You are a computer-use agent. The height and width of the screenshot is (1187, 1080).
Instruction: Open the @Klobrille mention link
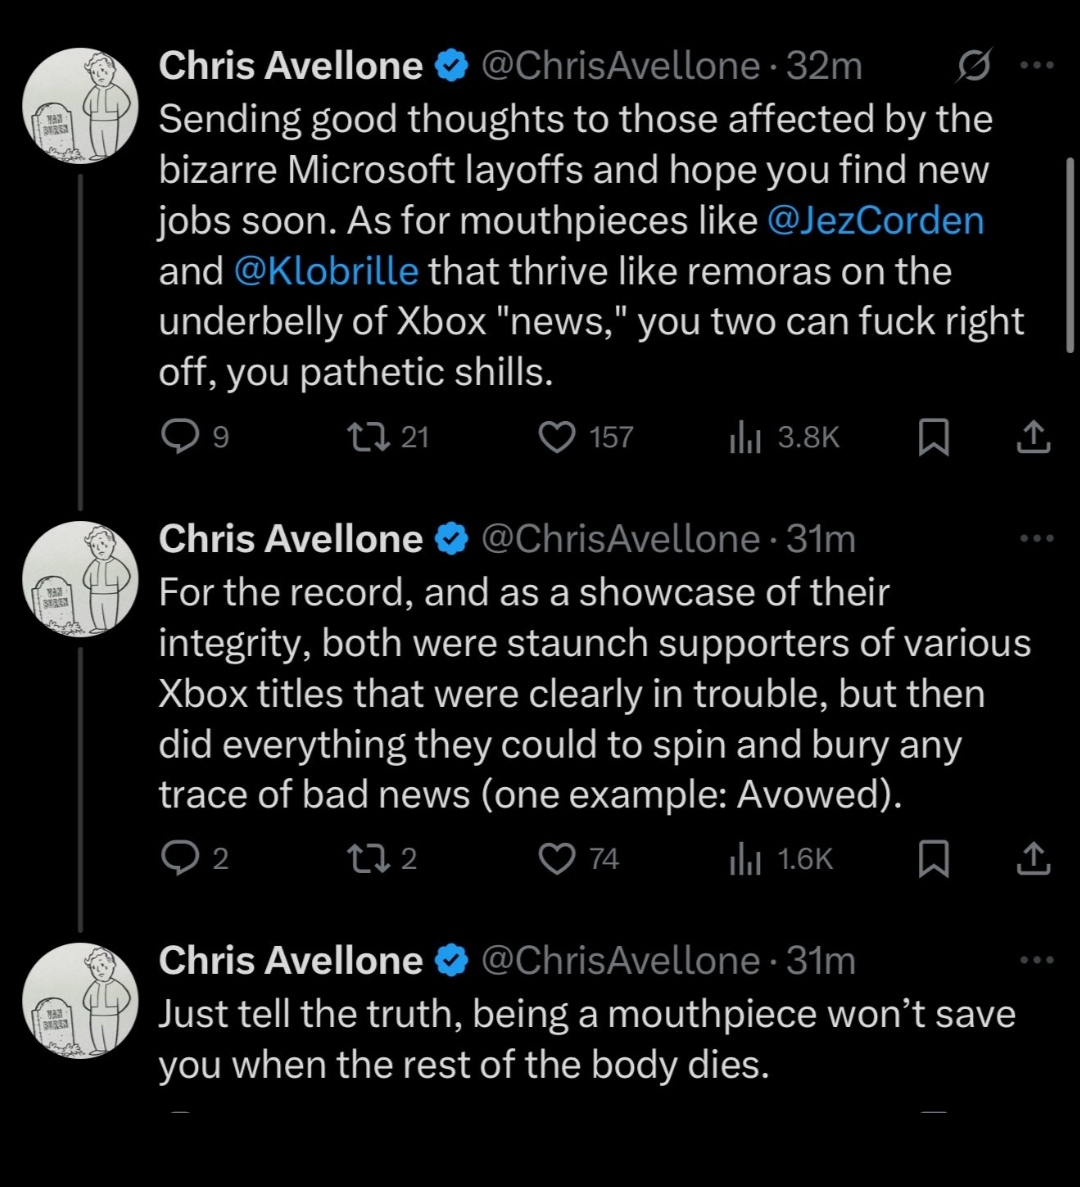point(326,271)
